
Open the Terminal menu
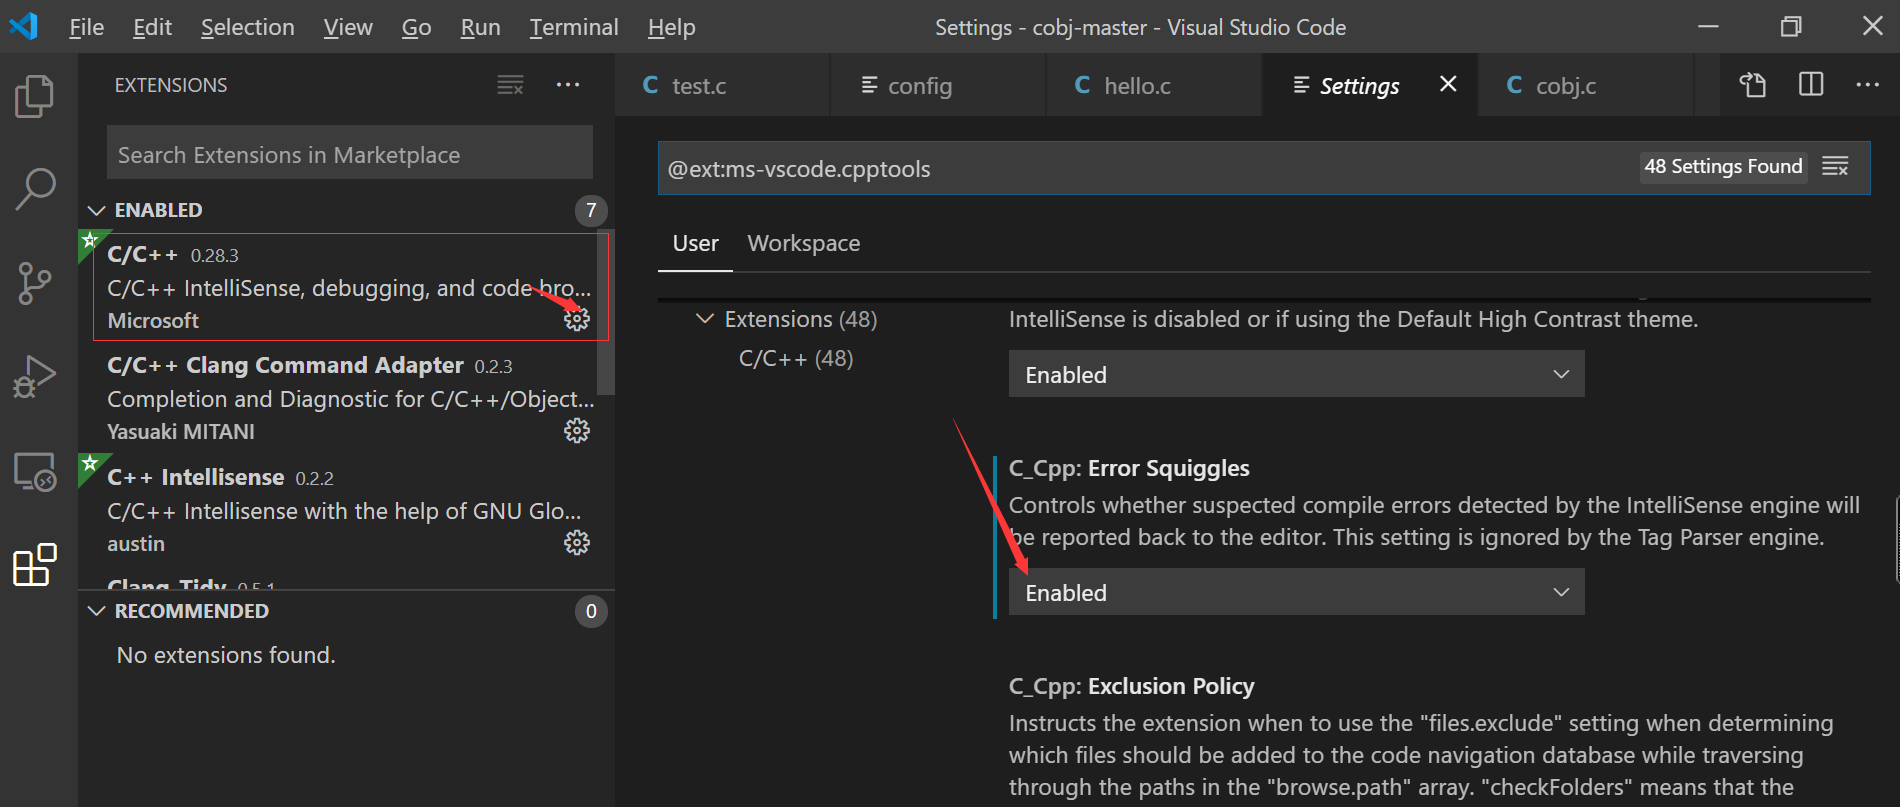click(x=574, y=27)
